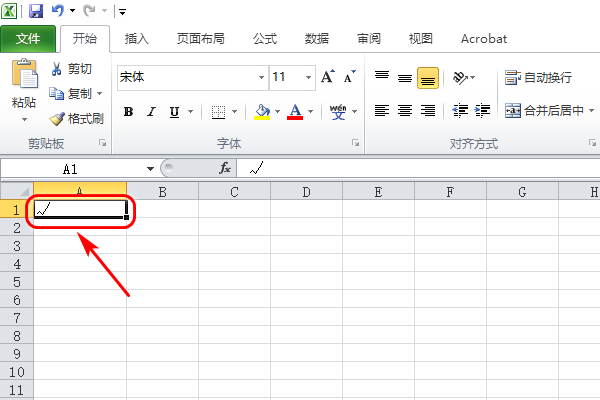This screenshot has width=600, height=400.
Task: Open the Acrobat tab
Action: 484,39
